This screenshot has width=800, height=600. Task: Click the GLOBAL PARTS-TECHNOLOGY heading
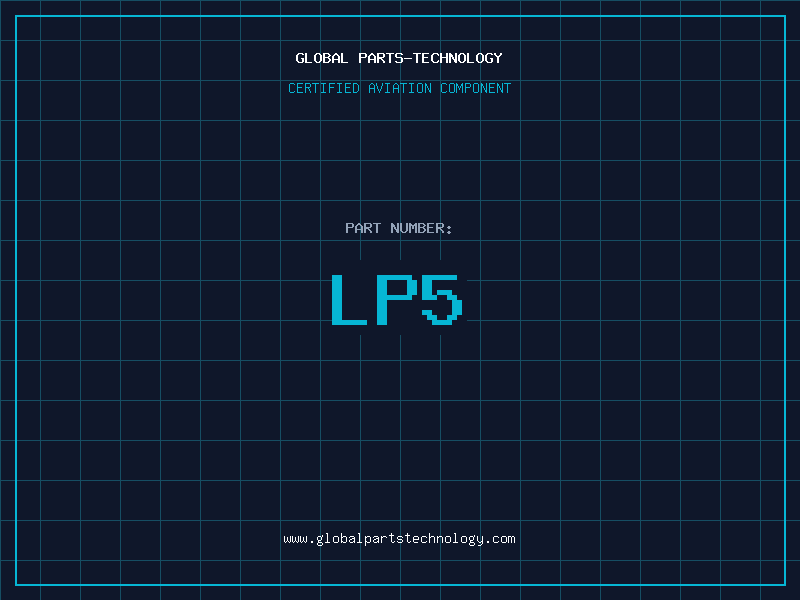[399, 58]
